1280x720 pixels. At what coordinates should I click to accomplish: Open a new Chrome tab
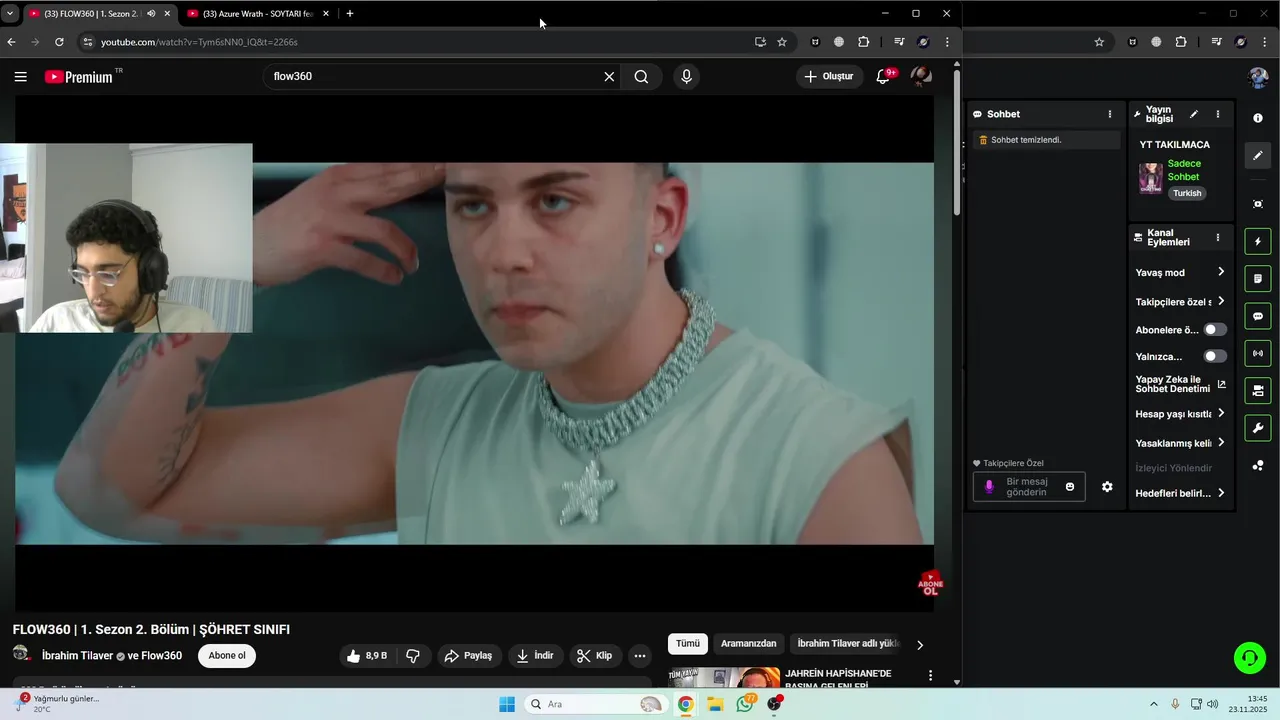click(x=349, y=14)
